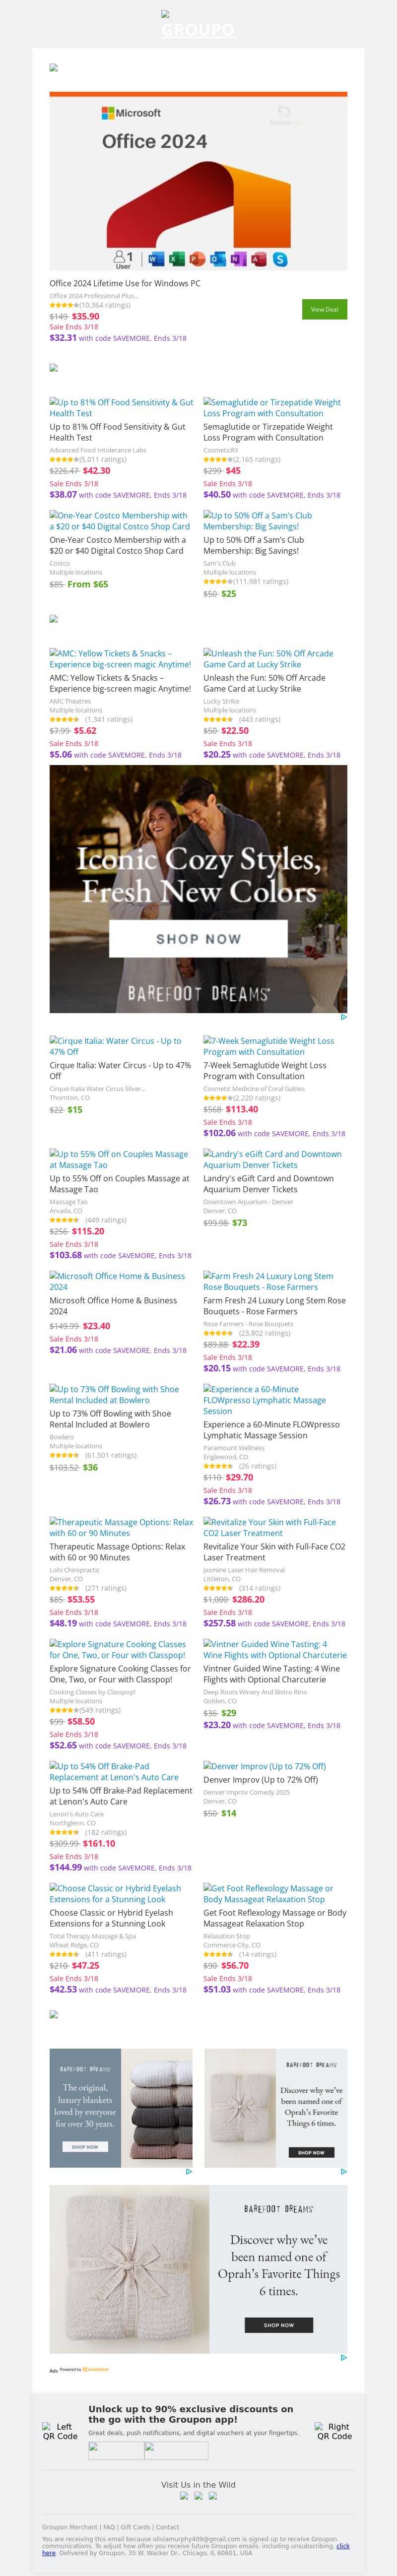Click AdChoices icon under the large Oprah's Favorite ad
The height and width of the screenshot is (2576, 397).
pos(344,2357)
